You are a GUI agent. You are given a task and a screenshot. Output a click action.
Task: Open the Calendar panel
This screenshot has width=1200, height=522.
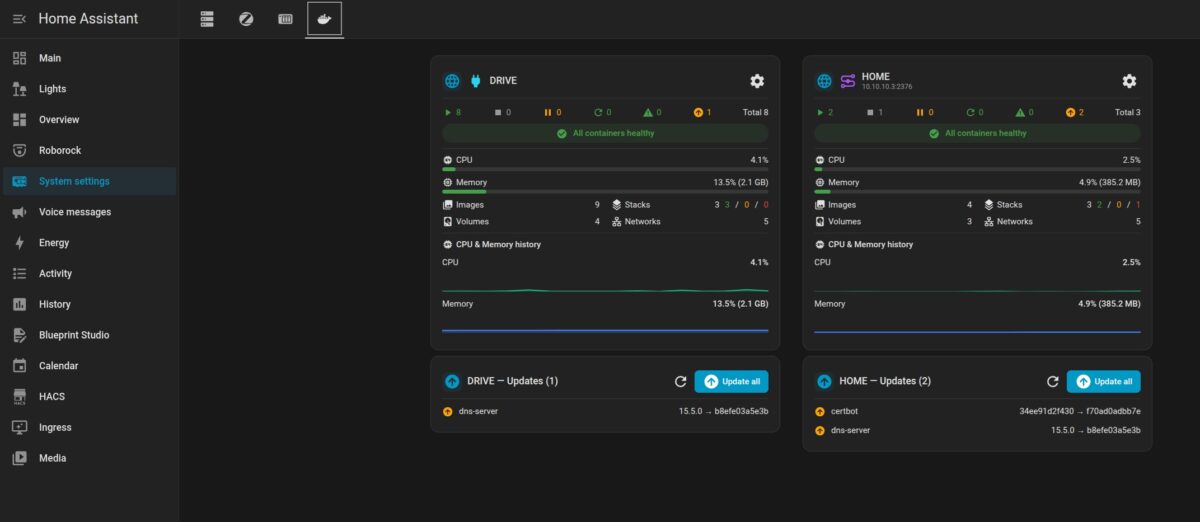point(89,366)
